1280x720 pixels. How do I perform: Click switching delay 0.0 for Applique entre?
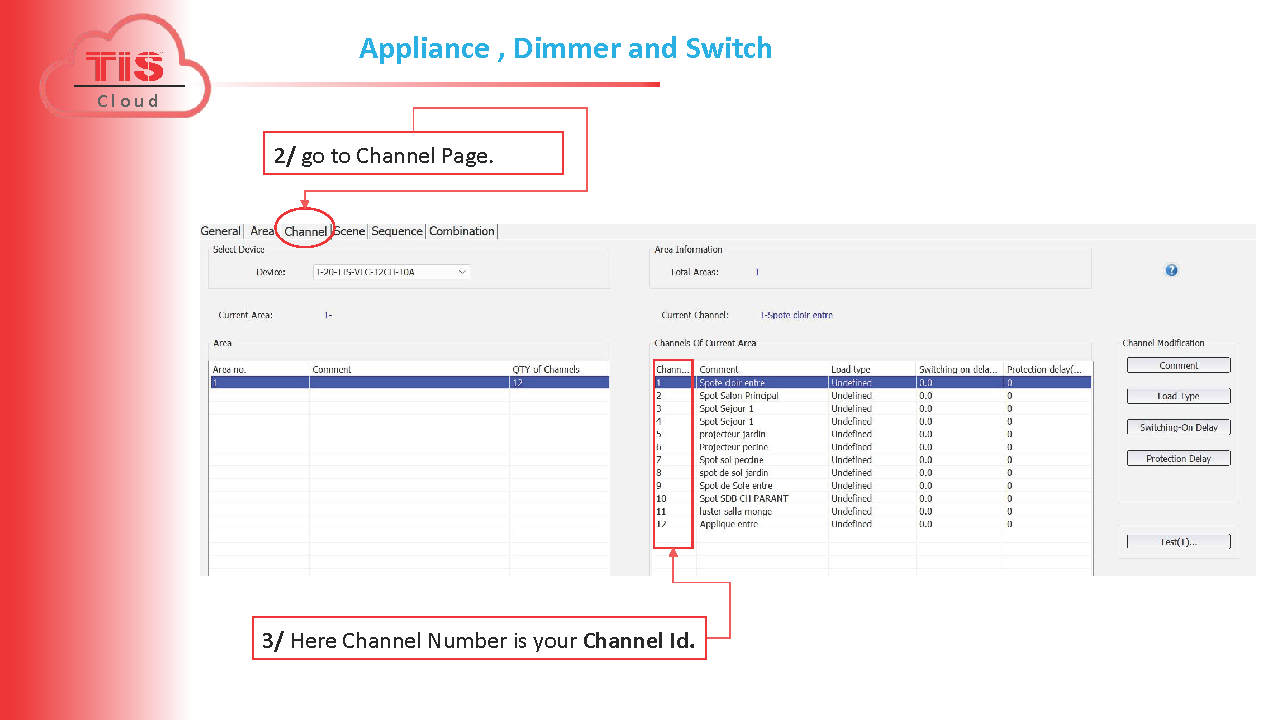click(x=925, y=524)
